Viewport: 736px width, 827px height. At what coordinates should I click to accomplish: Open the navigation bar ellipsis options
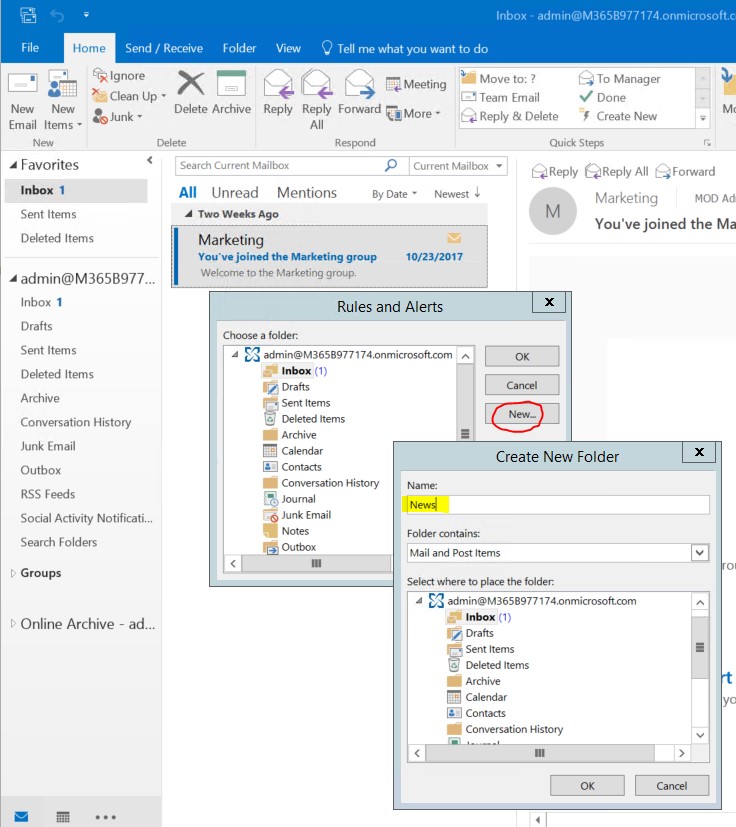click(x=106, y=817)
